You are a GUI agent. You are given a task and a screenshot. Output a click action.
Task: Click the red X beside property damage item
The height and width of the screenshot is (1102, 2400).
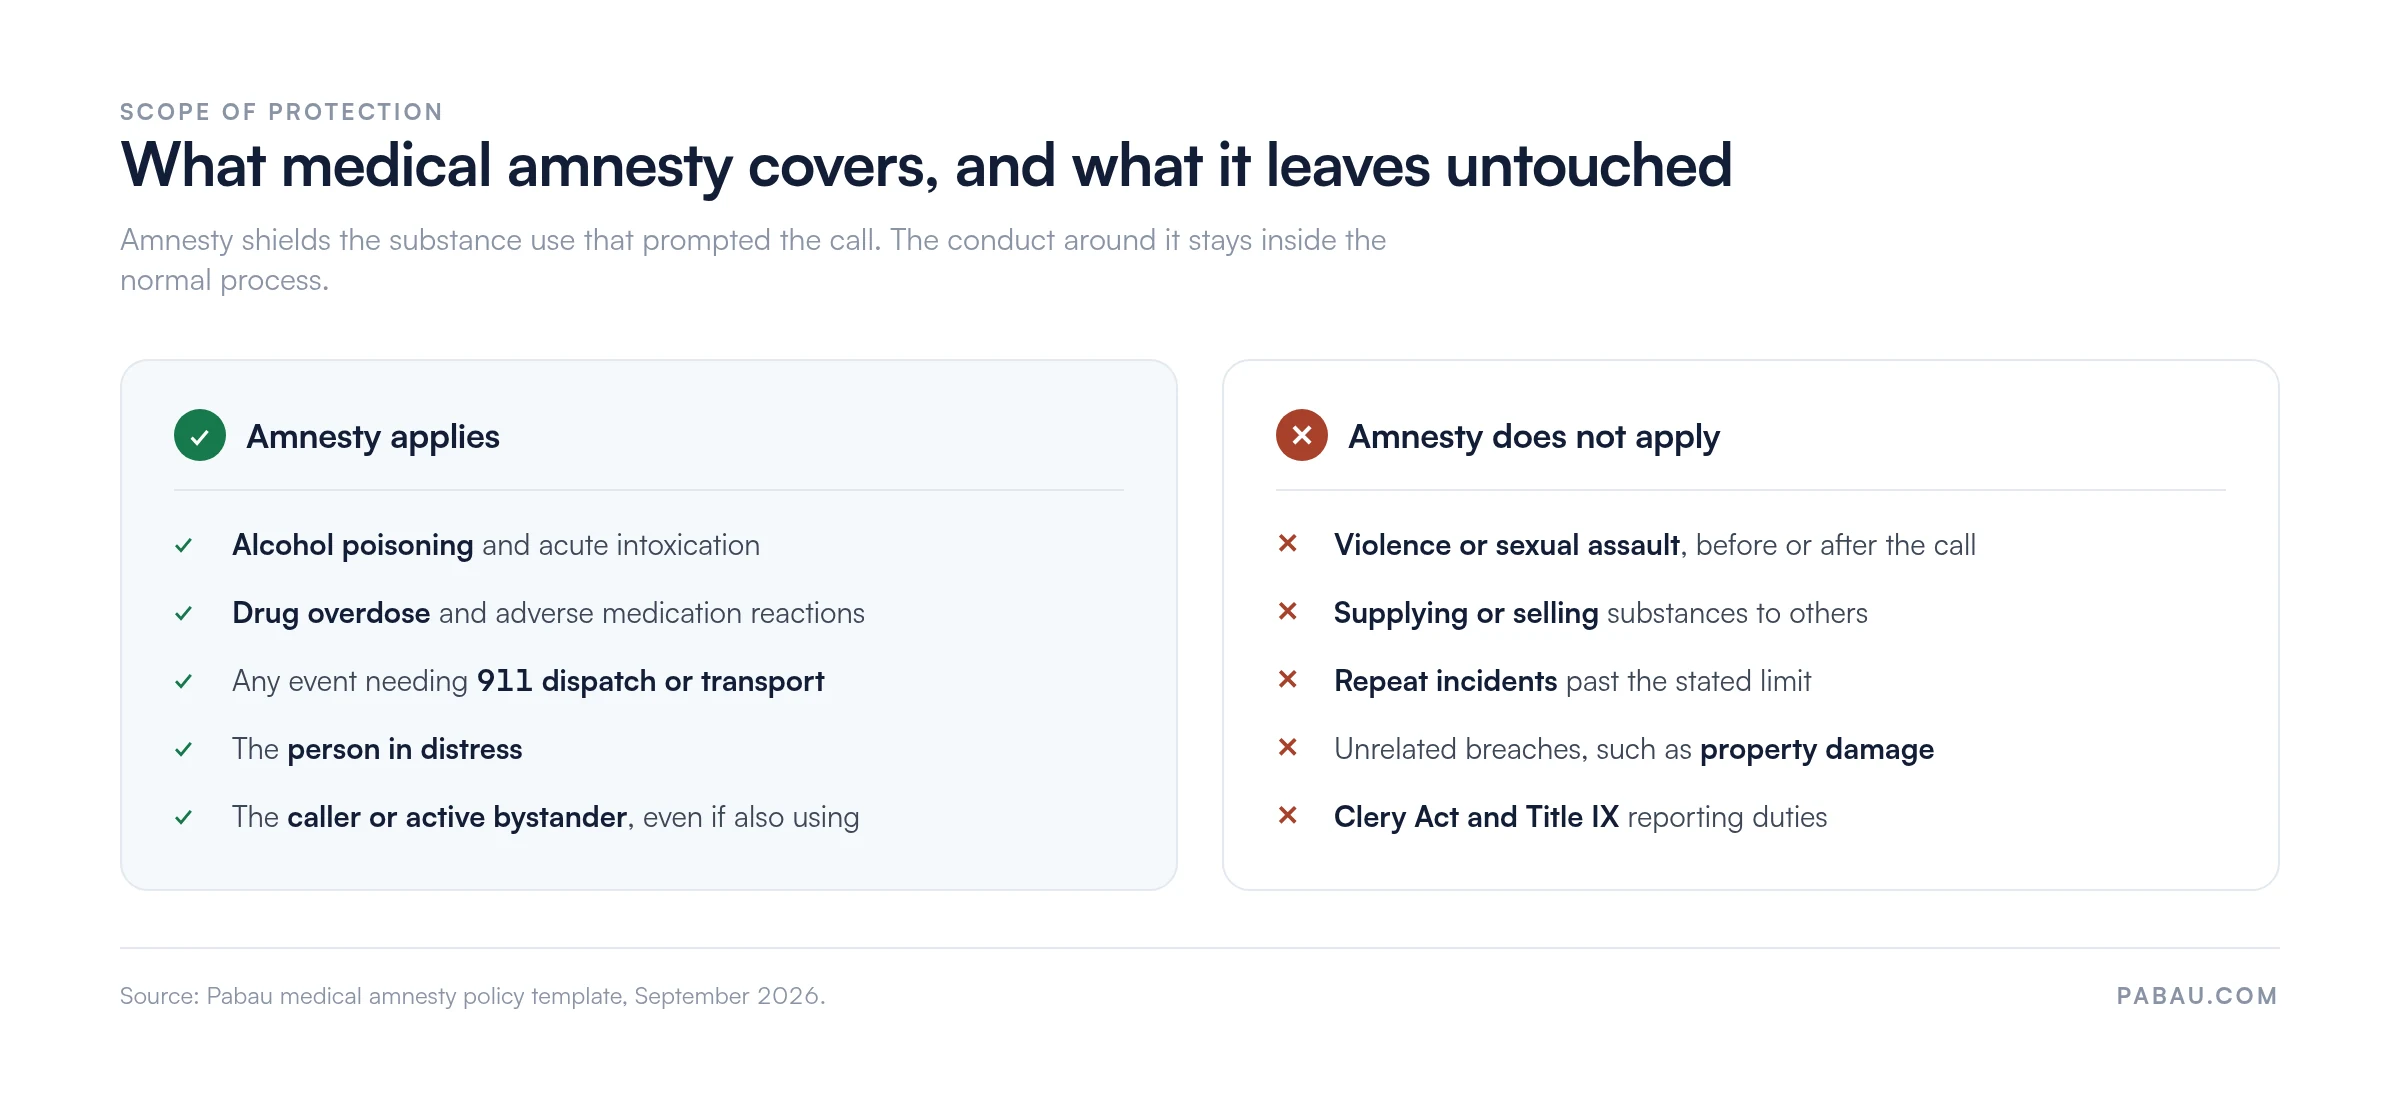1288,747
